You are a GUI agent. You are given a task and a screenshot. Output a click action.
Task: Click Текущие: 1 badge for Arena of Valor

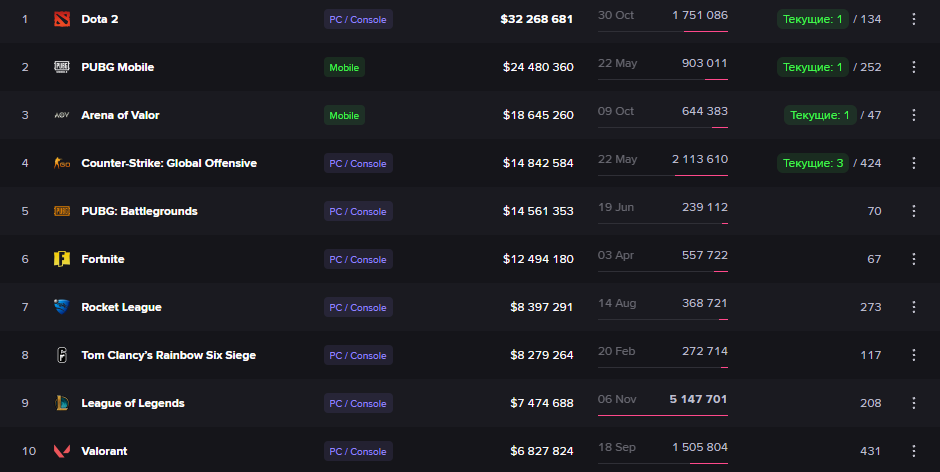click(x=820, y=115)
